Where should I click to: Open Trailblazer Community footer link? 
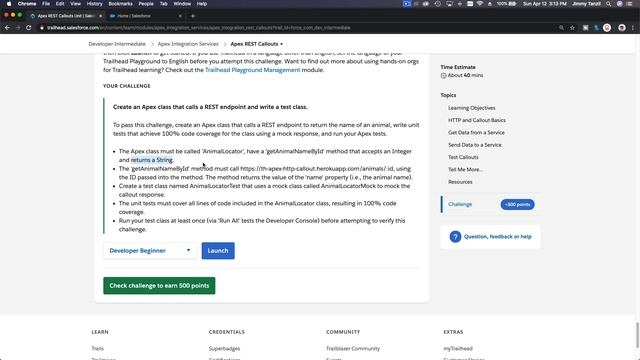(x=353, y=349)
